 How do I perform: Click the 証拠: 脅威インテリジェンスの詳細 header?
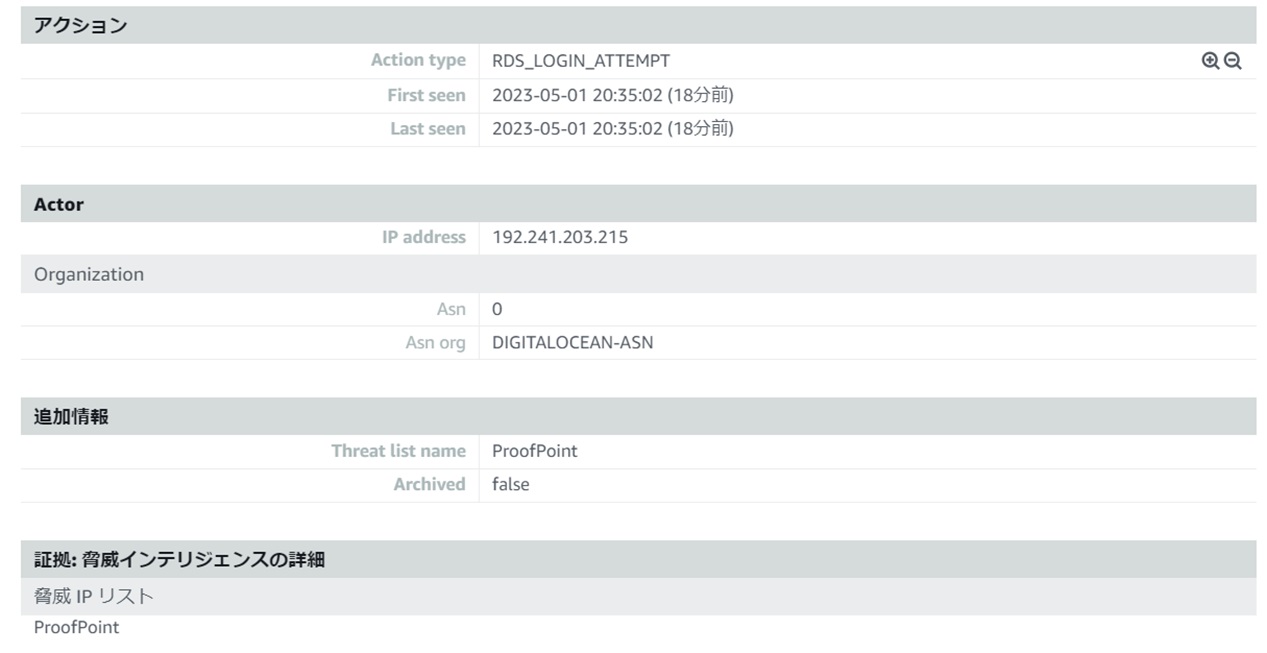(638, 559)
